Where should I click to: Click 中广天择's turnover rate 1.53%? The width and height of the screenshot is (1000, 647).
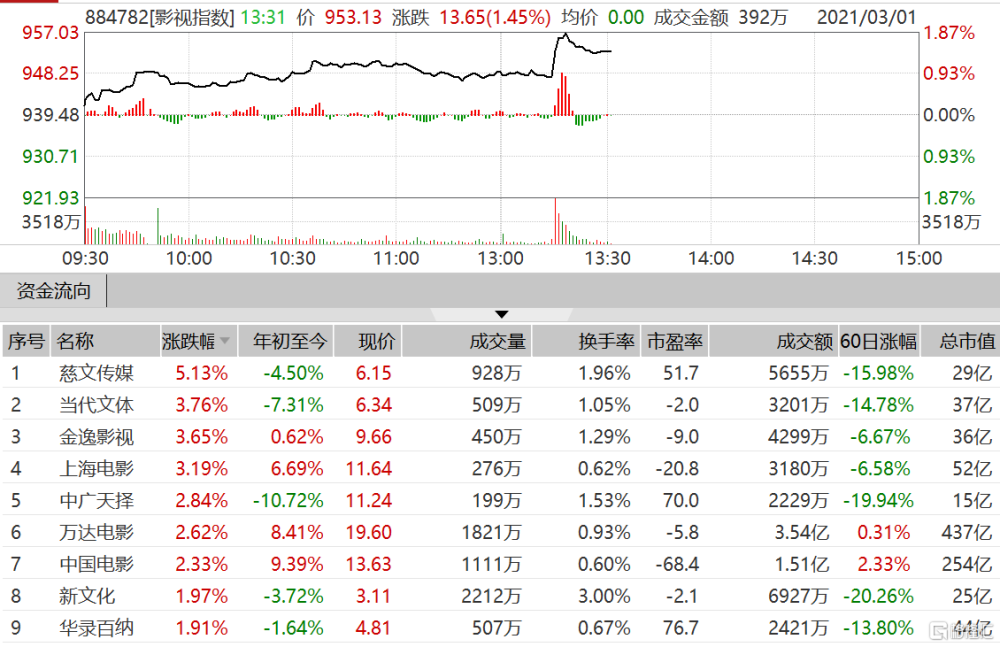[604, 501]
